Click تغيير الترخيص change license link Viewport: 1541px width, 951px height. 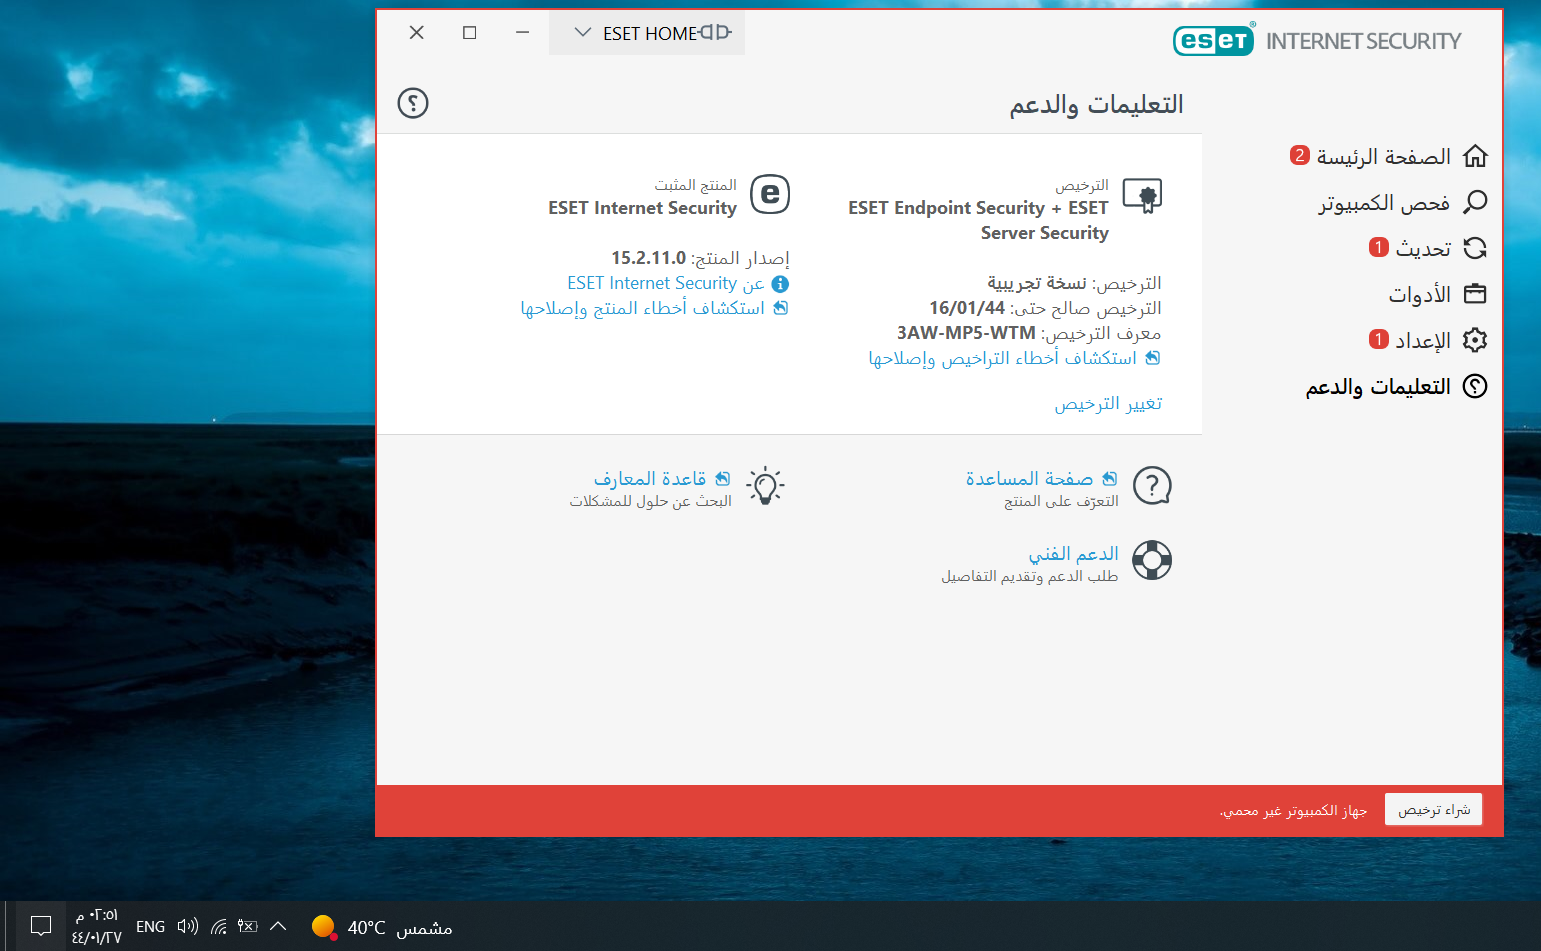(1108, 403)
